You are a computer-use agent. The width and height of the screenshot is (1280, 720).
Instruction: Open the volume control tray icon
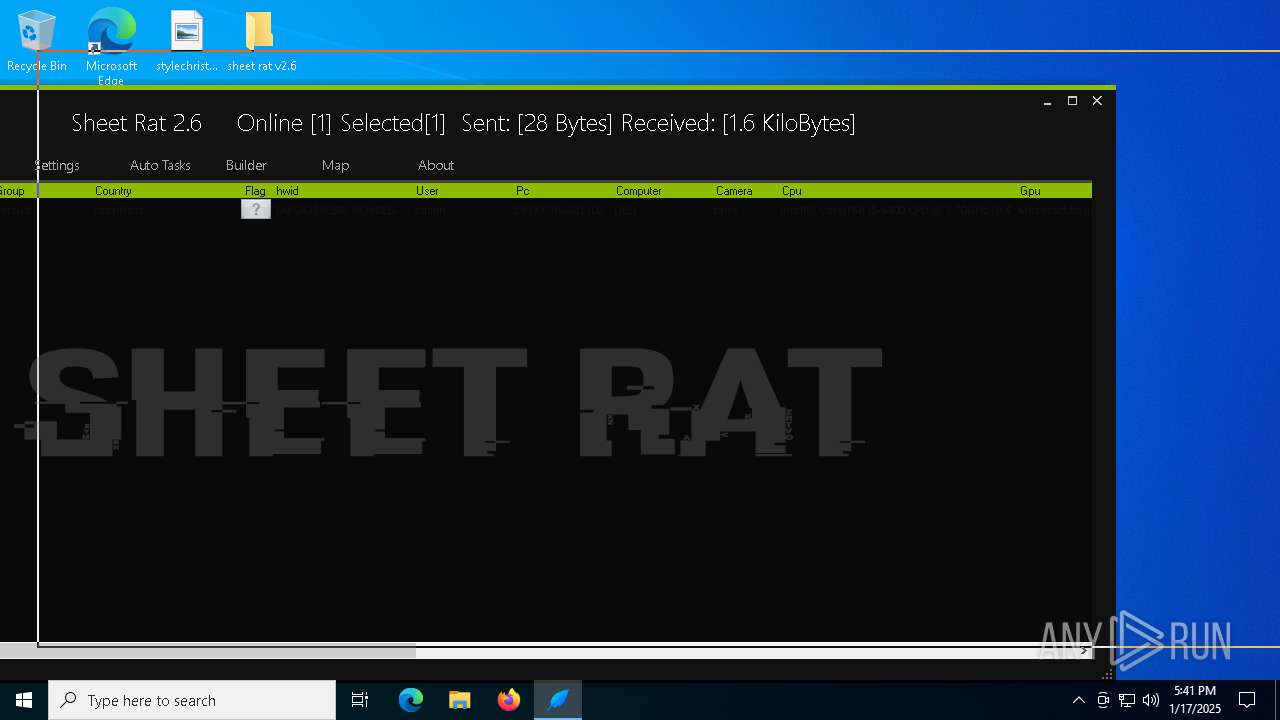(1151, 700)
